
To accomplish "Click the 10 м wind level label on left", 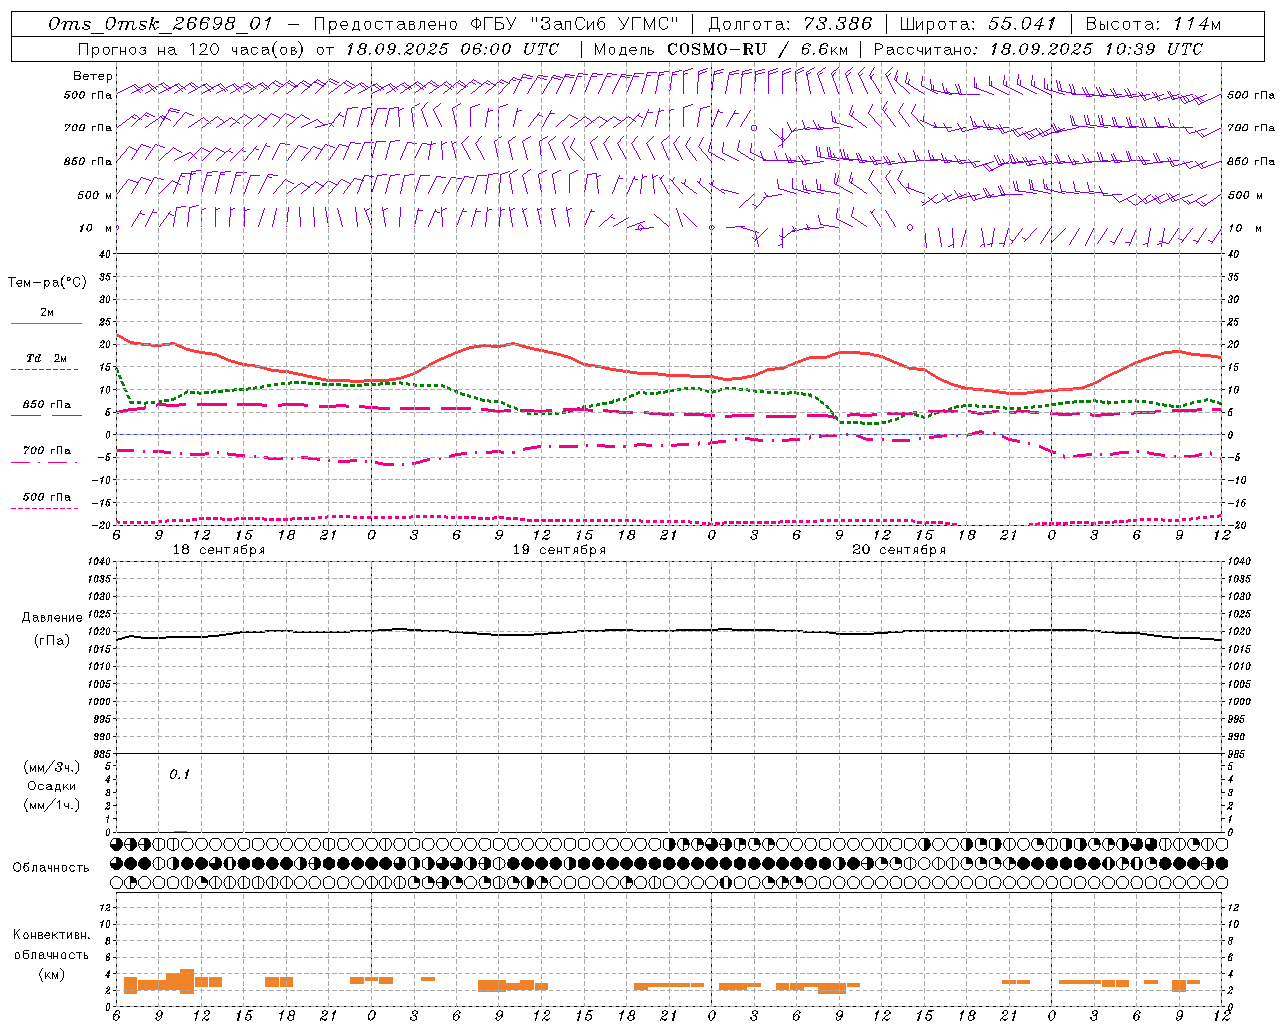I will coord(96,228).
